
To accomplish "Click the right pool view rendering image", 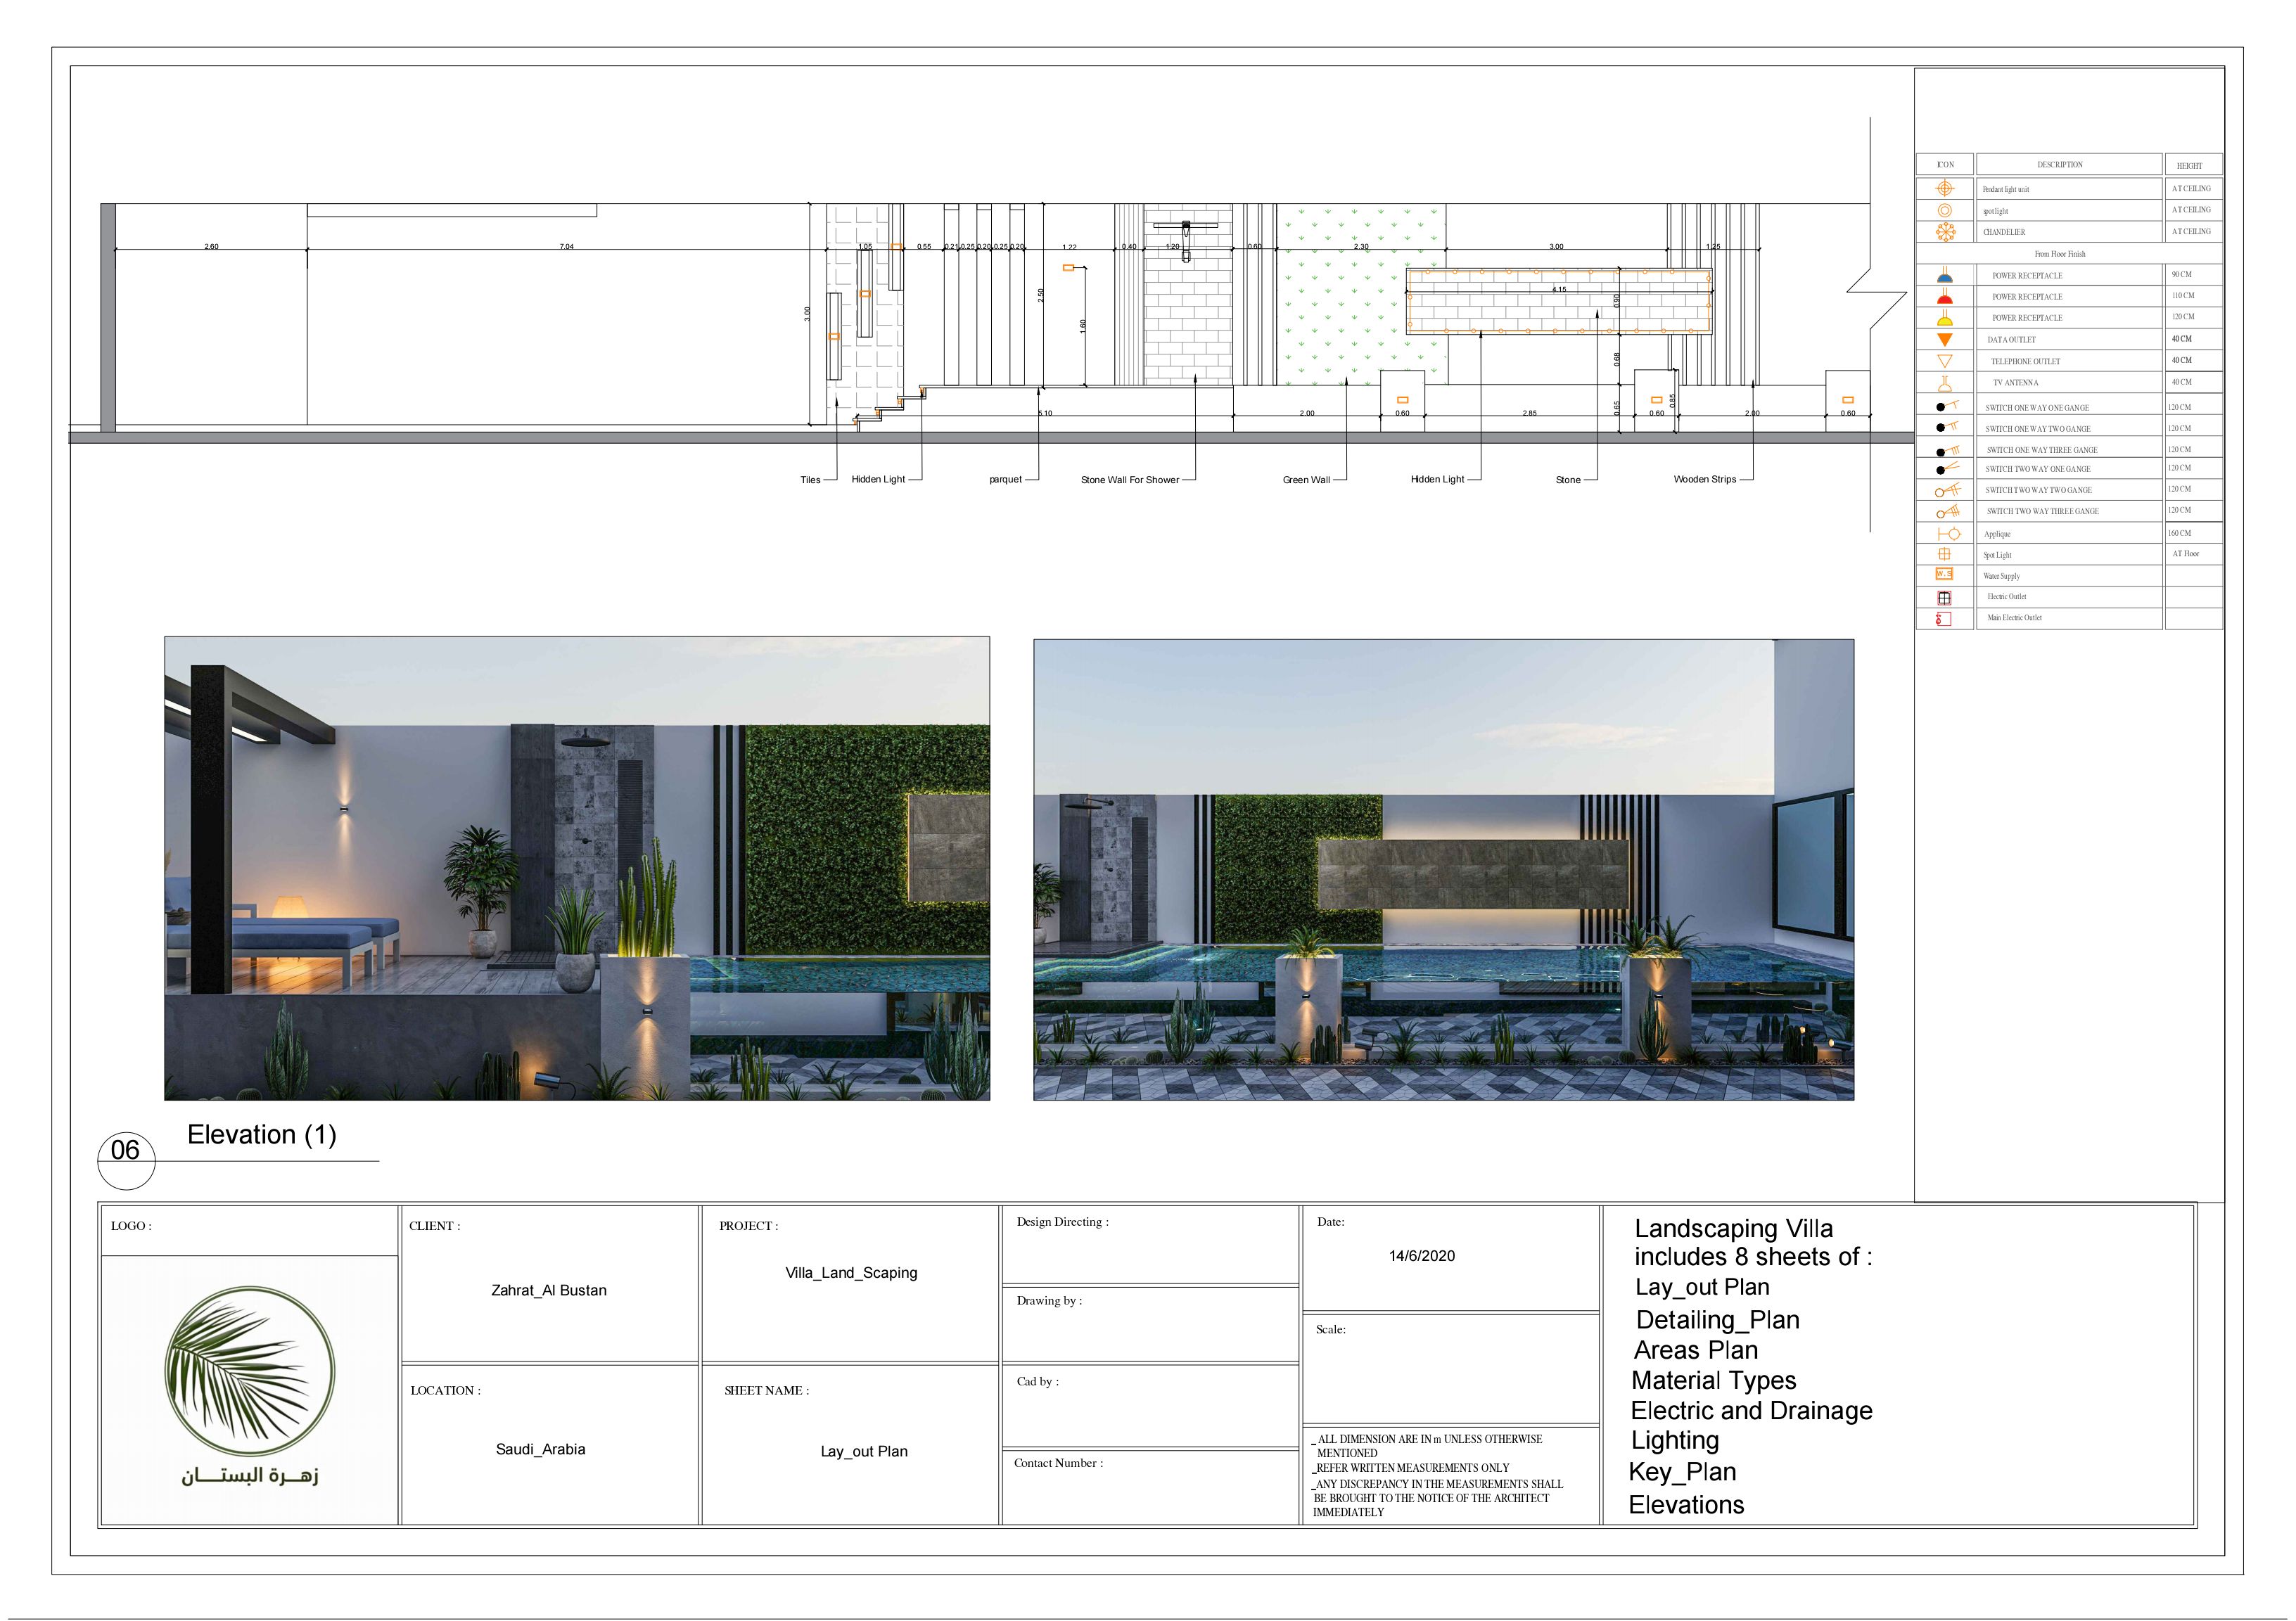I will [x=1443, y=870].
